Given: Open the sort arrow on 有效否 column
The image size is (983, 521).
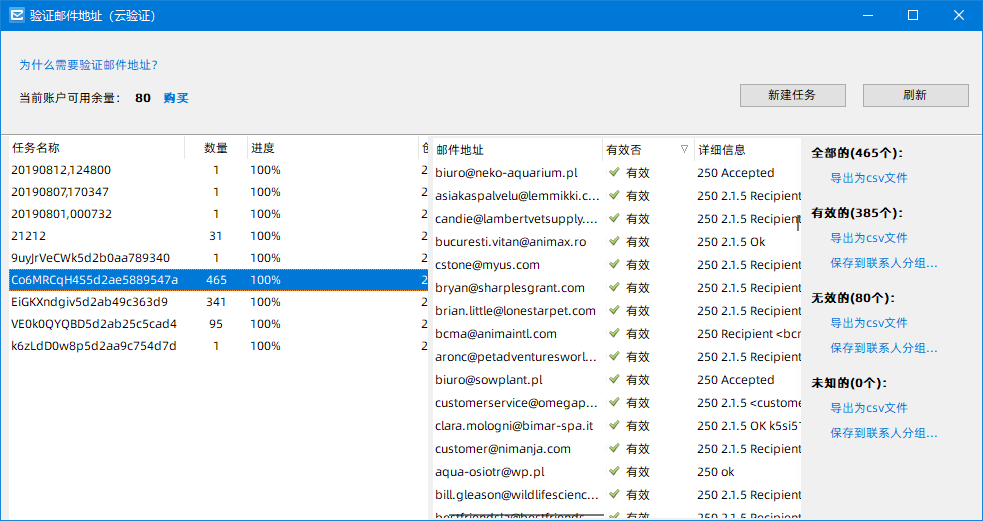Looking at the screenshot, I should point(684,150).
